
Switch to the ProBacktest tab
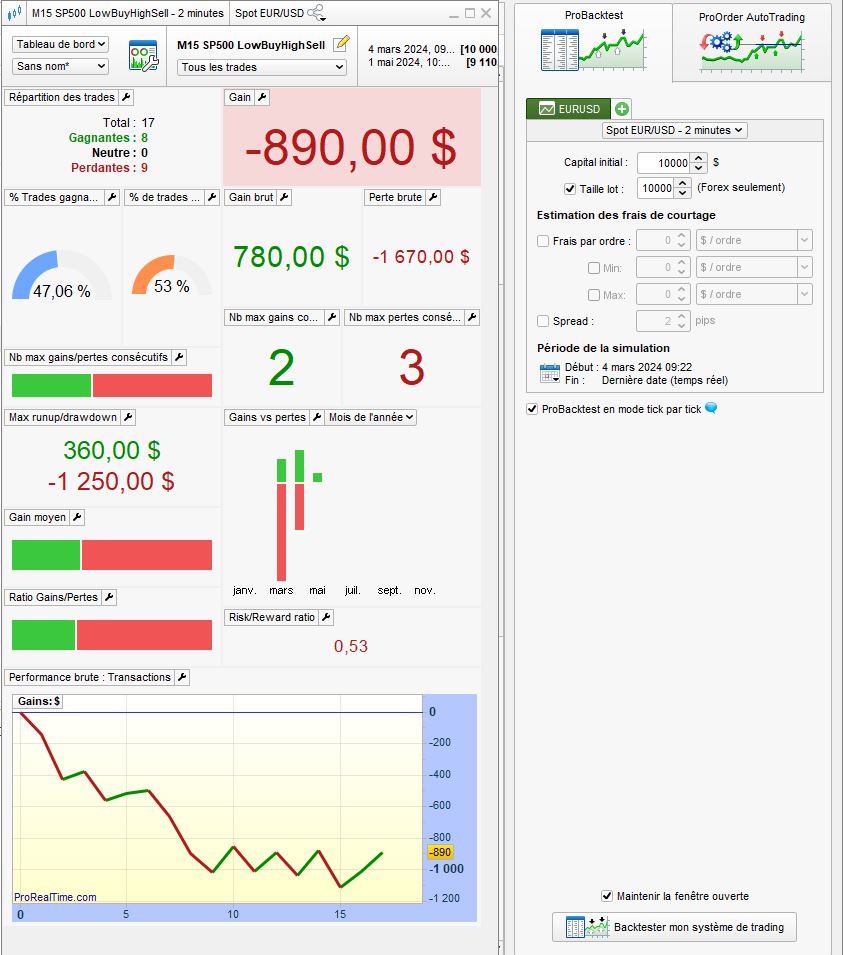[x=594, y=41]
